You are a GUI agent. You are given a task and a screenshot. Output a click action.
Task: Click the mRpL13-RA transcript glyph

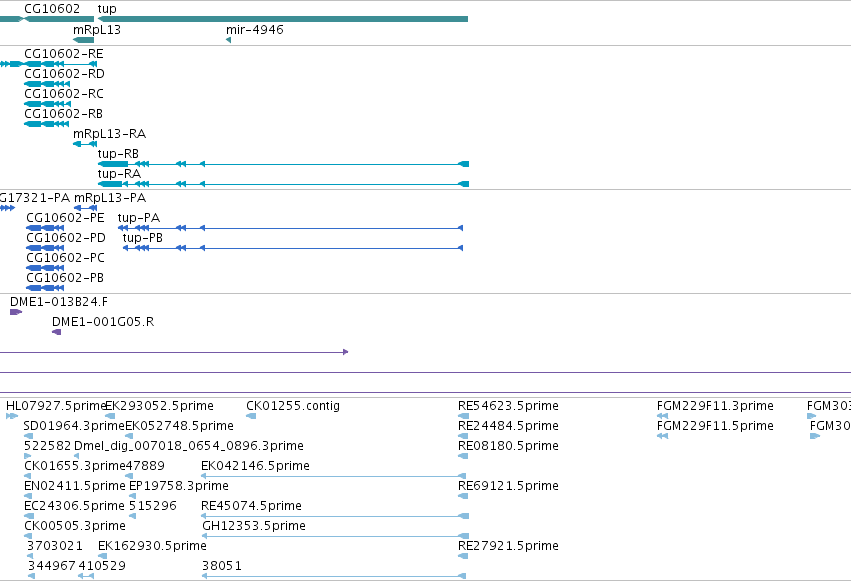coord(85,144)
